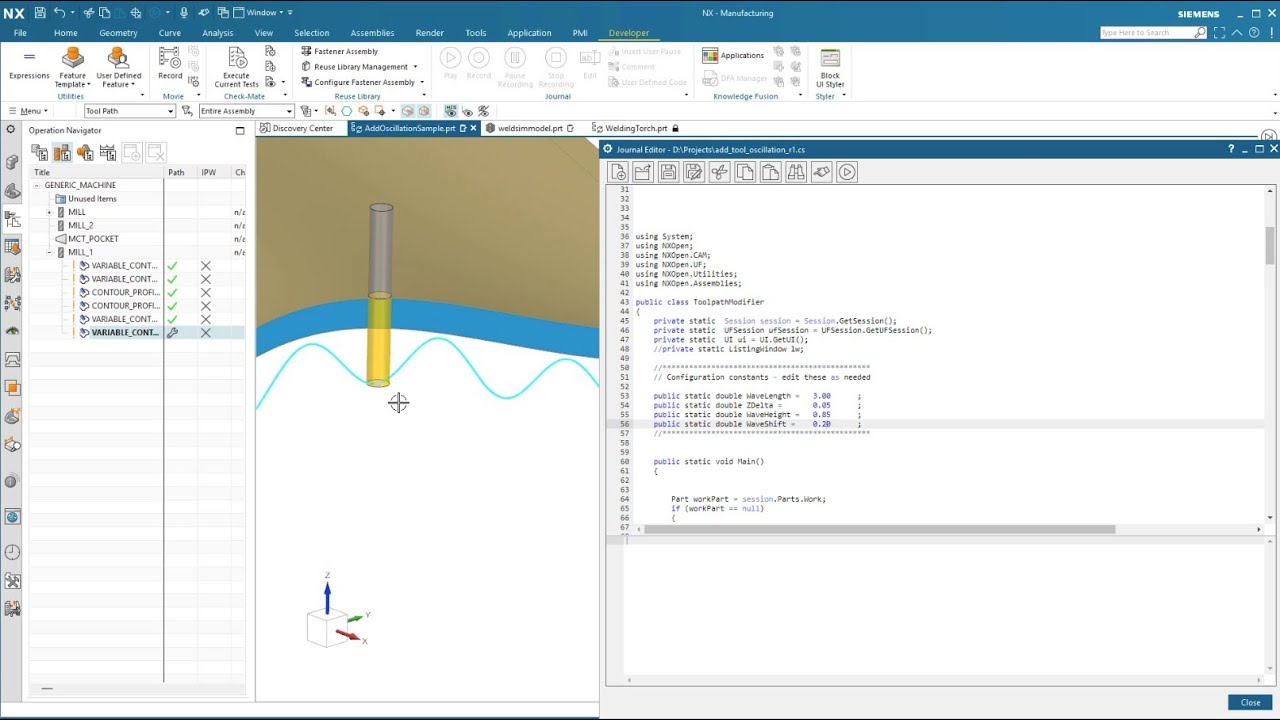The width and height of the screenshot is (1280, 720).
Task: Switch to weldsimmodel.prt document tab
Action: point(529,128)
